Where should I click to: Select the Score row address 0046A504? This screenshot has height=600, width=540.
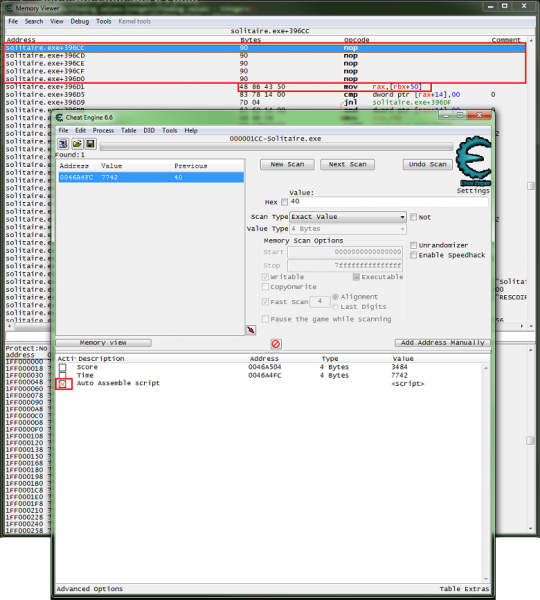click(x=265, y=367)
